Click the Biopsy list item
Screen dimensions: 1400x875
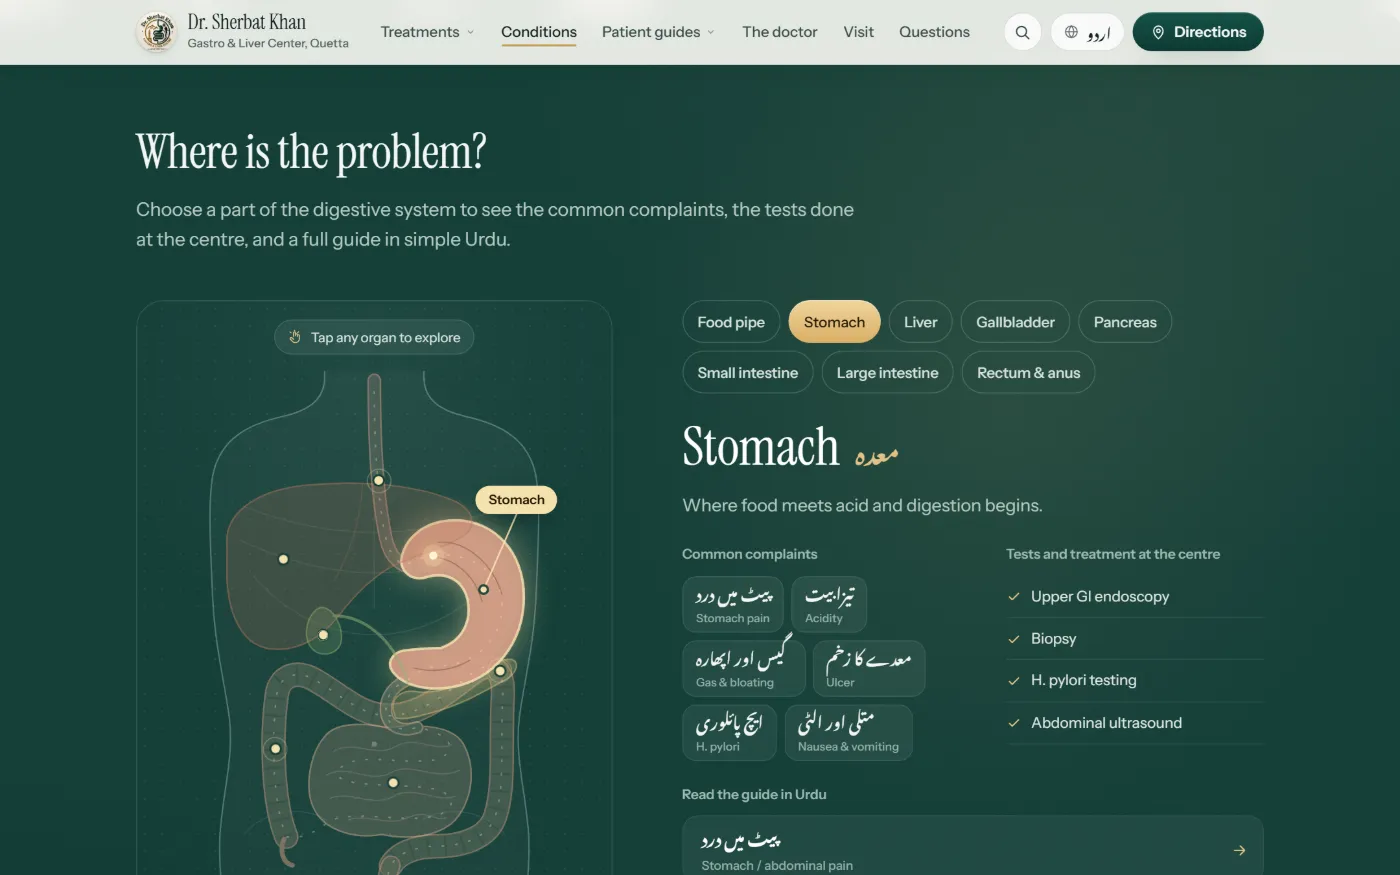tap(1135, 638)
